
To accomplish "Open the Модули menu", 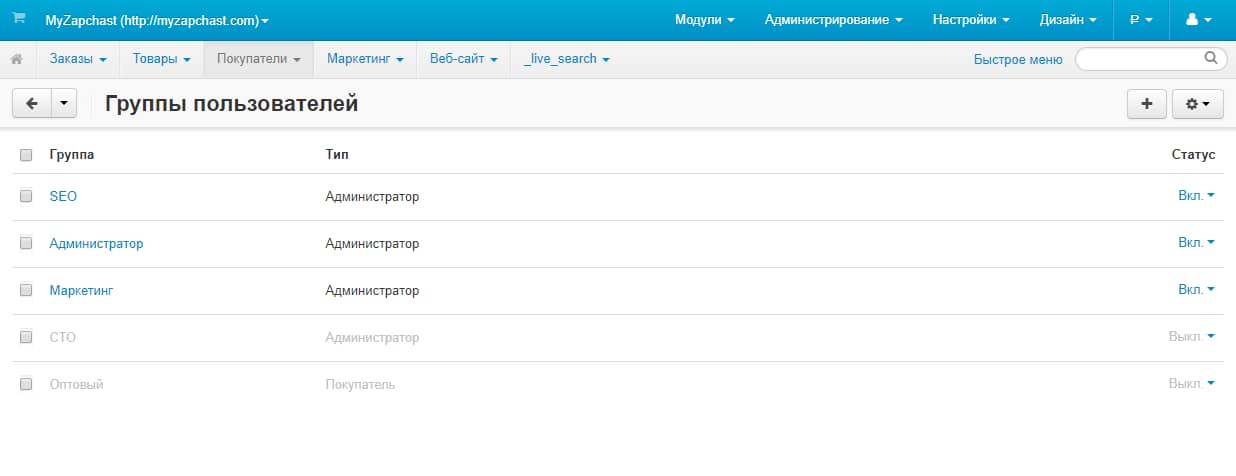I will point(705,19).
